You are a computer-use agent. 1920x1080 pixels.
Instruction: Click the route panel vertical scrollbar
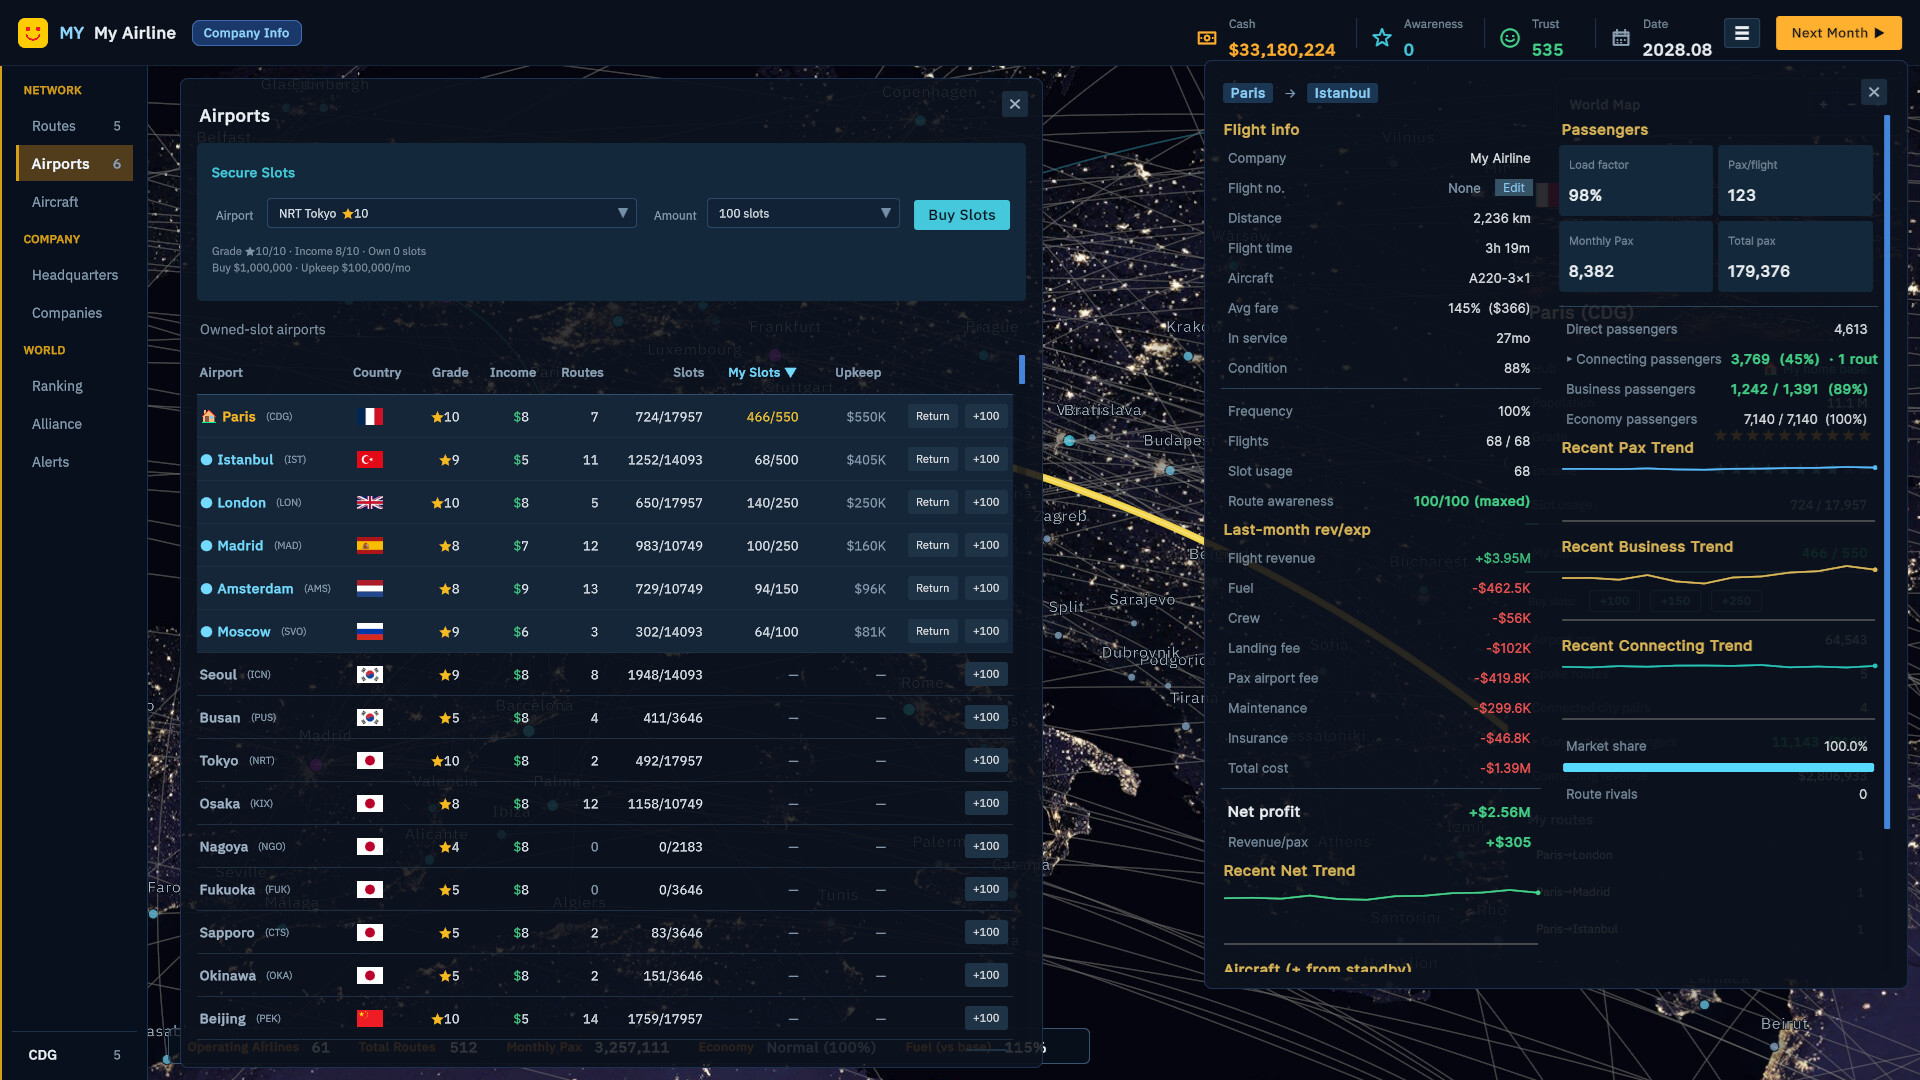click(x=1887, y=472)
